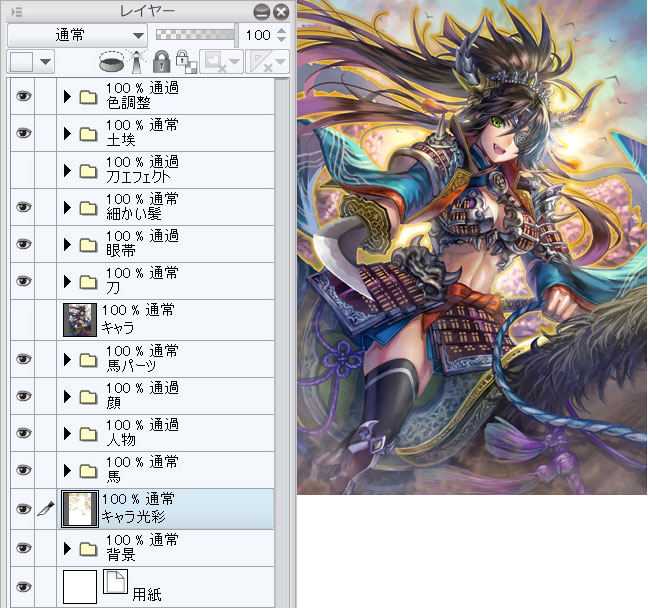The image size is (648, 608).
Task: Hide the 細かい髪 folder
Action: [x=23, y=207]
